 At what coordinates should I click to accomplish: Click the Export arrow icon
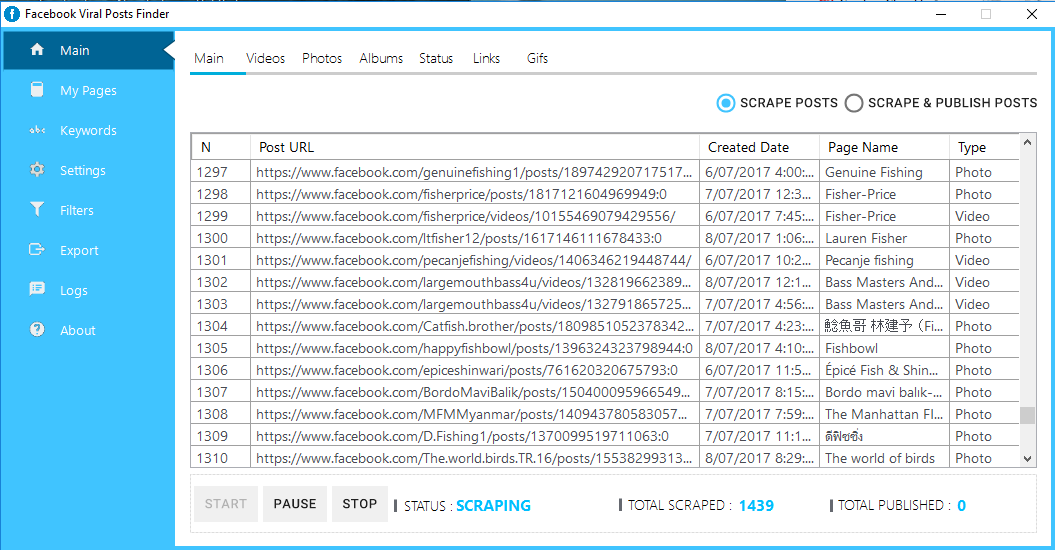point(37,250)
